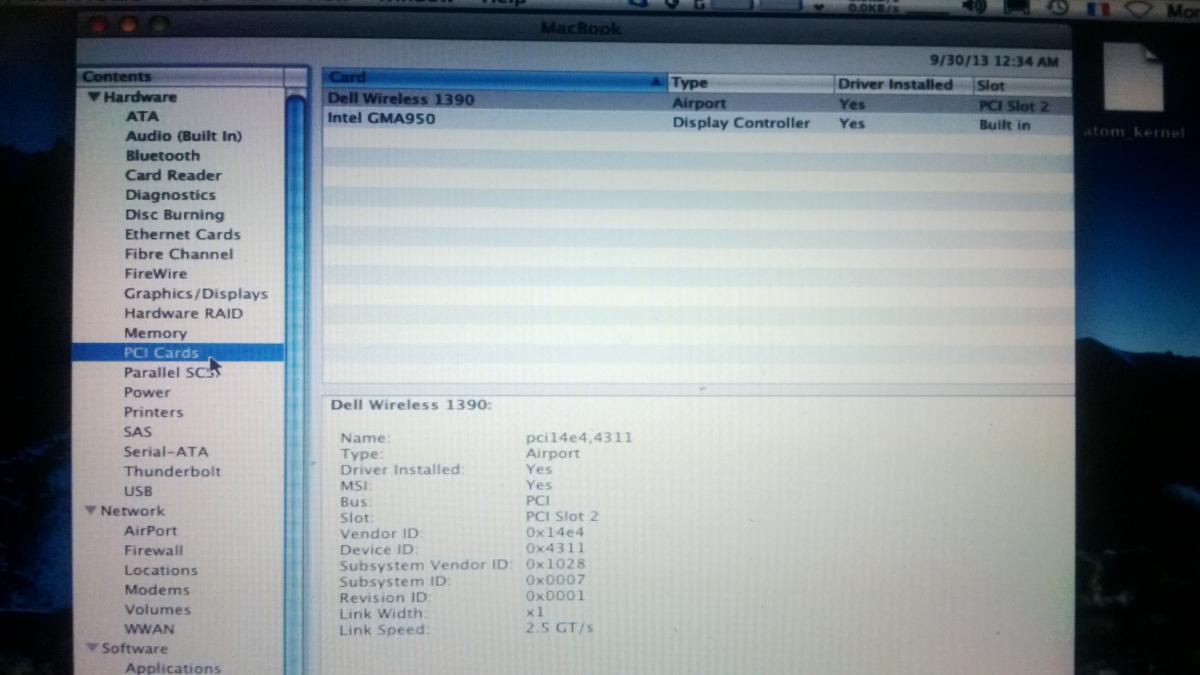Select Thunderbolt in the sidebar
This screenshot has width=1200, height=675.
[x=172, y=471]
